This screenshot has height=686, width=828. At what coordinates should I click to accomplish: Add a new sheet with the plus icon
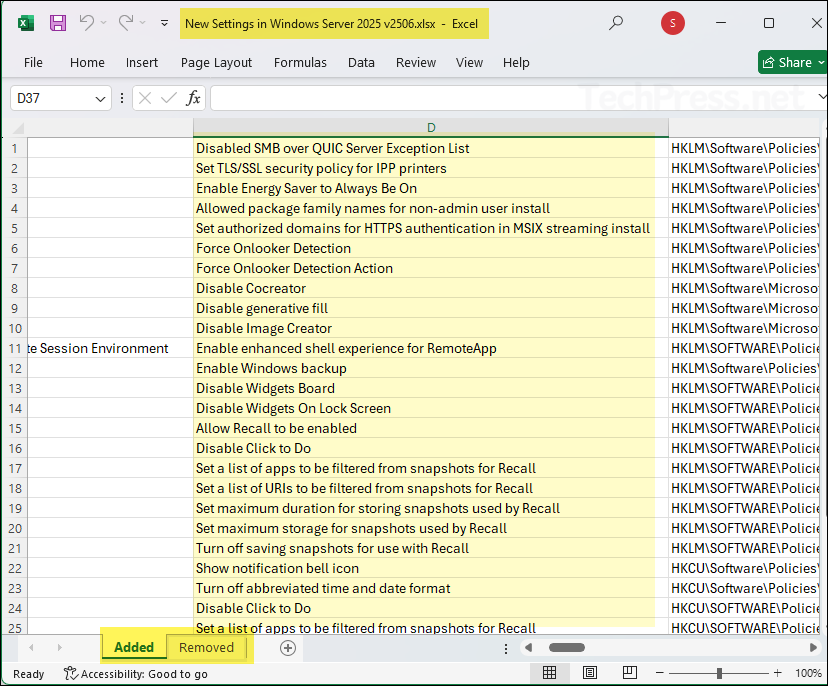click(288, 648)
